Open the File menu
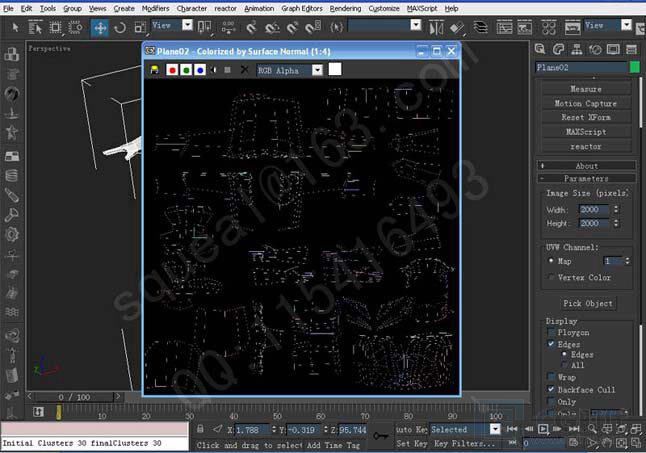 coord(8,8)
